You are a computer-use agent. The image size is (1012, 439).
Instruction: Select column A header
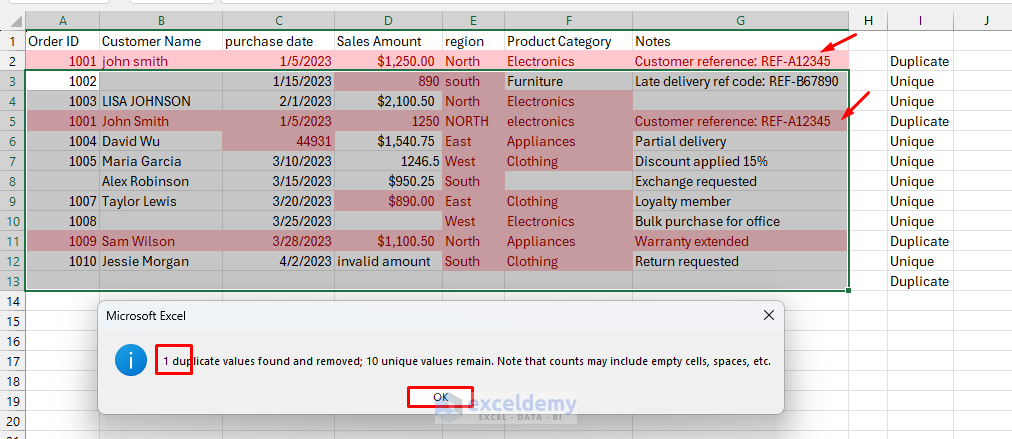coord(63,21)
